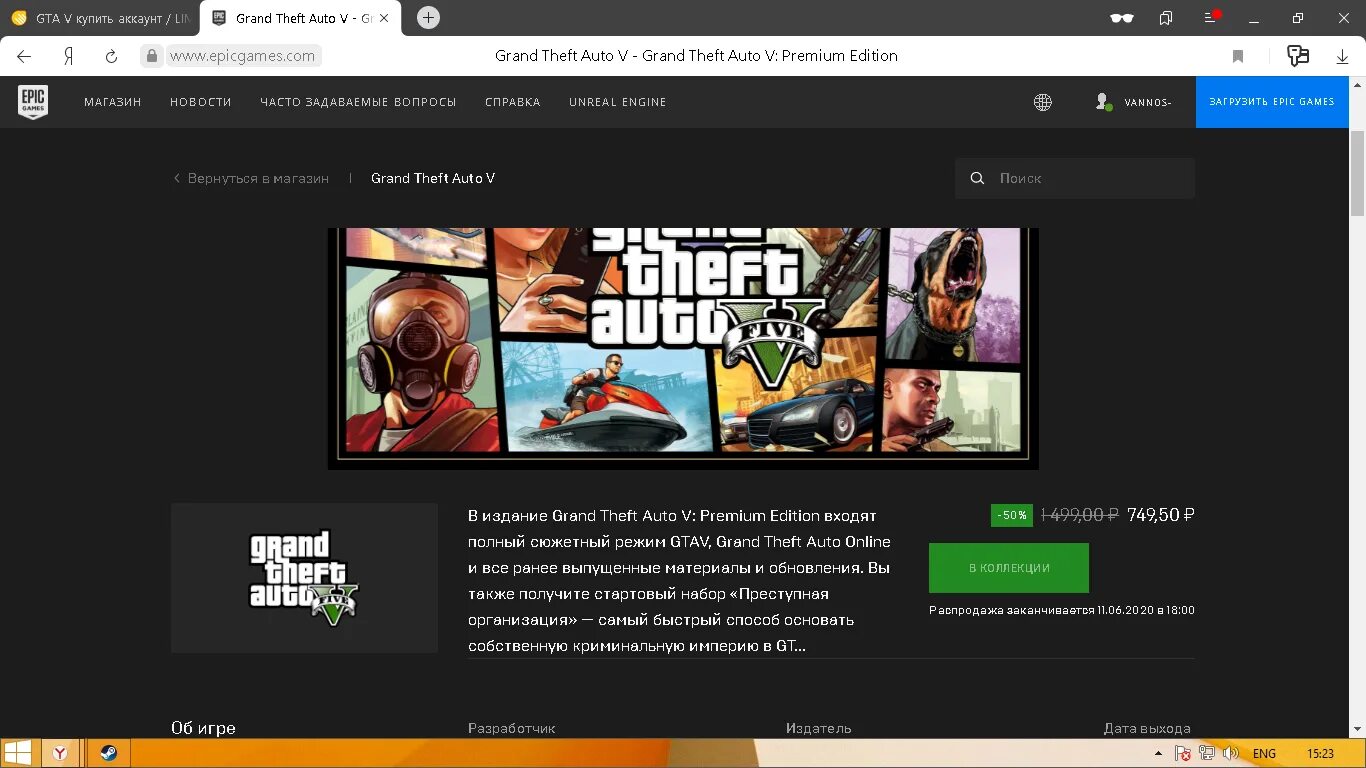This screenshot has width=1366, height=768.
Task: Click the 749,50 ₽ sale price
Action: point(1161,515)
